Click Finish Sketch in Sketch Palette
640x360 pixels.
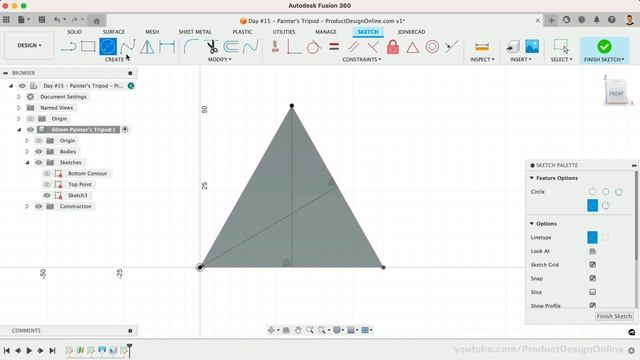(x=614, y=316)
